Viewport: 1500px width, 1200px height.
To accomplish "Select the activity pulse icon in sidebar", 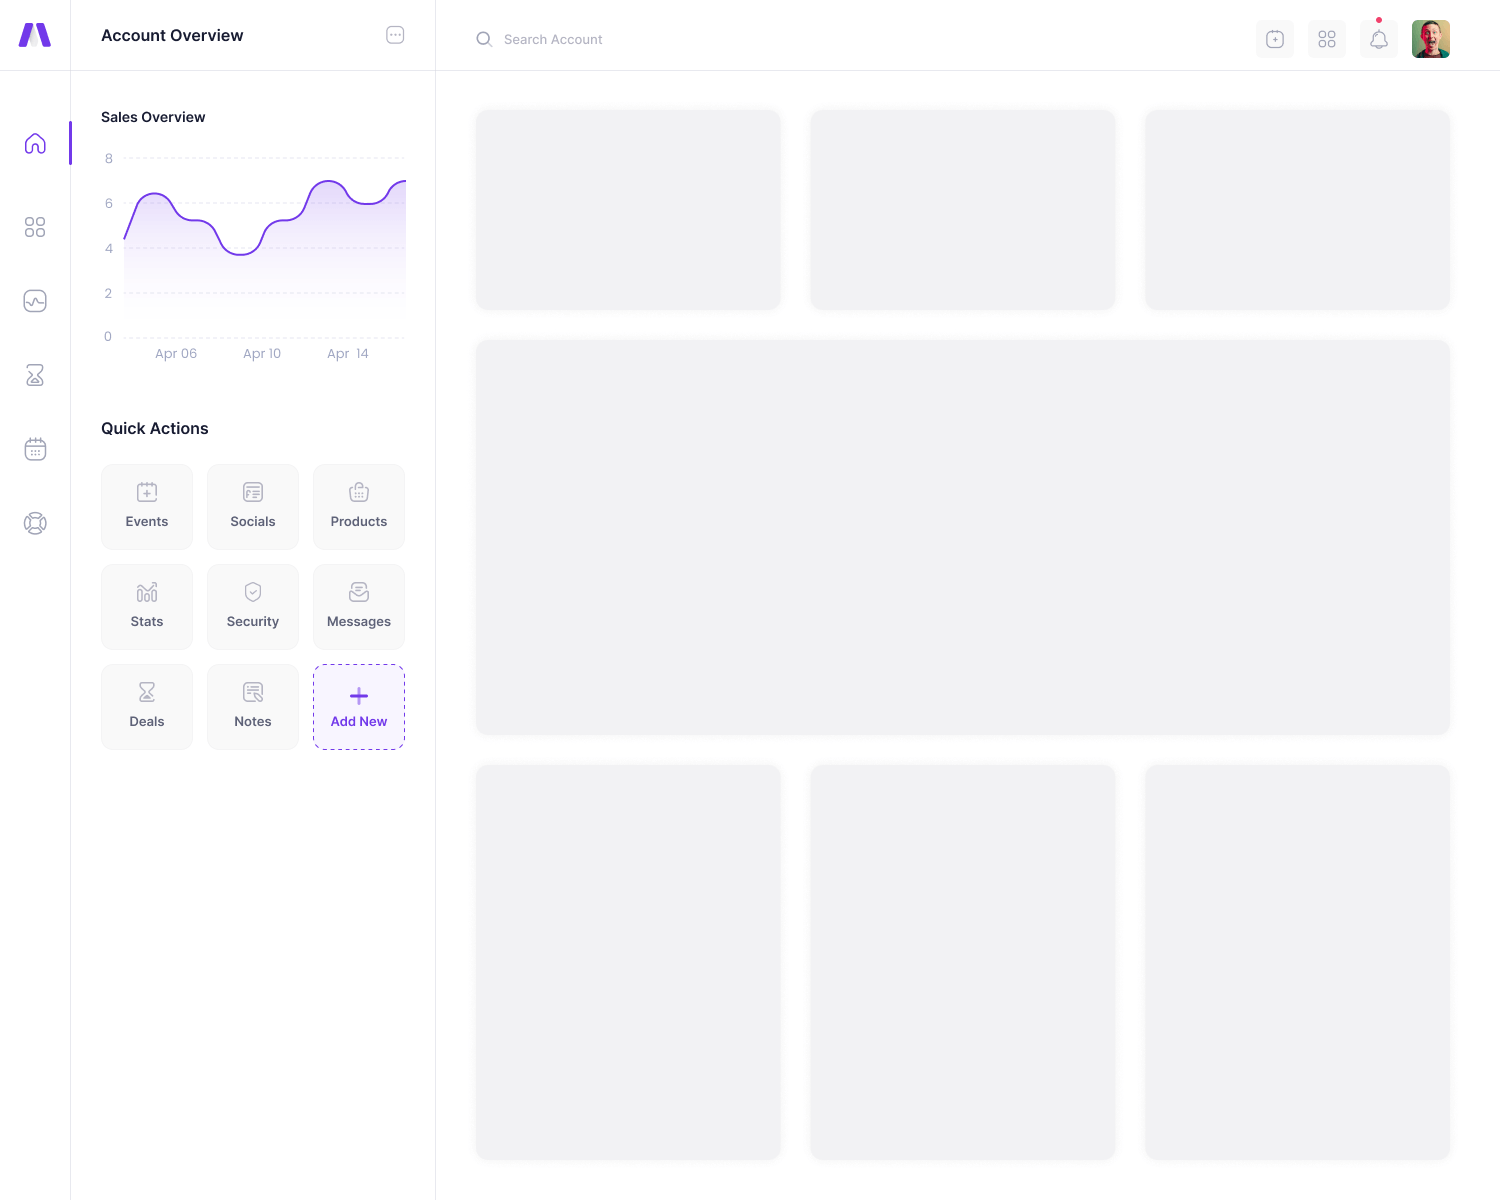I will [x=35, y=301].
